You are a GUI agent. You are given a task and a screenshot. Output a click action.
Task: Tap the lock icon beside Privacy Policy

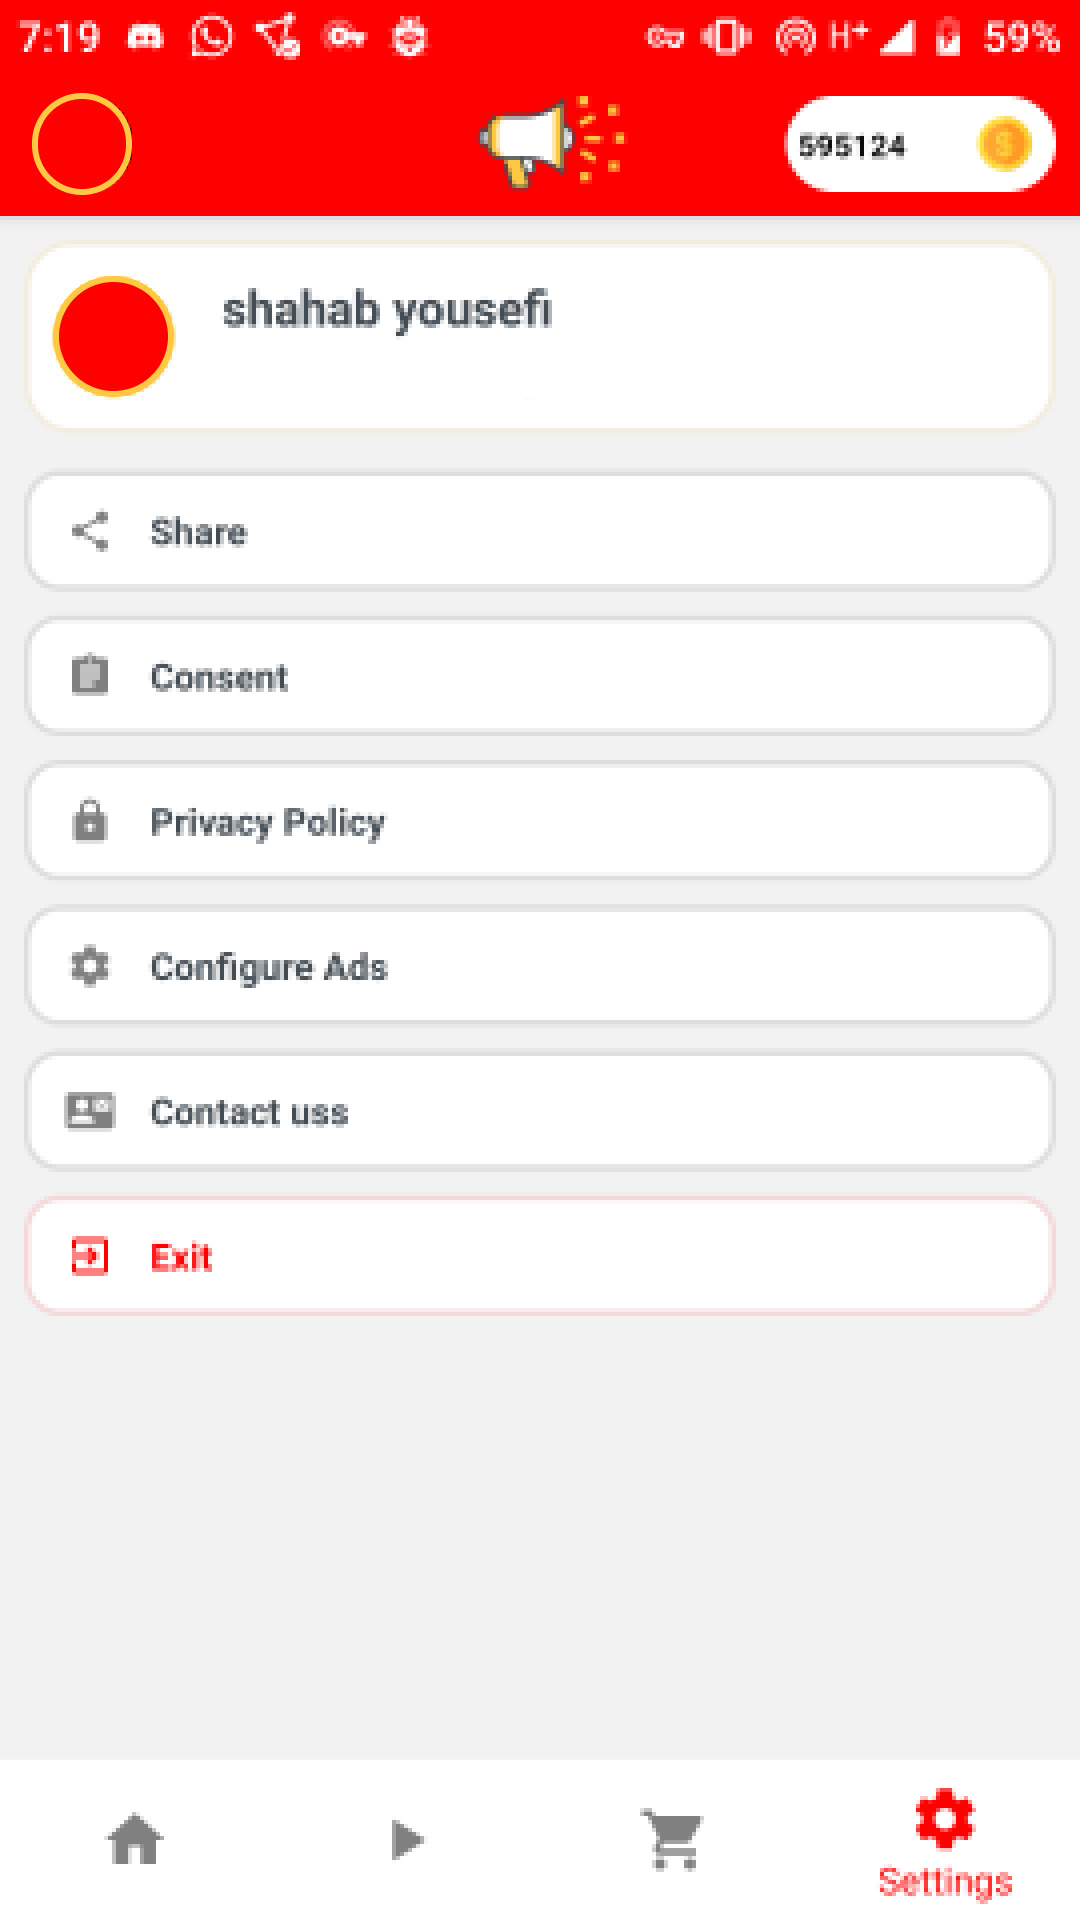[90, 821]
